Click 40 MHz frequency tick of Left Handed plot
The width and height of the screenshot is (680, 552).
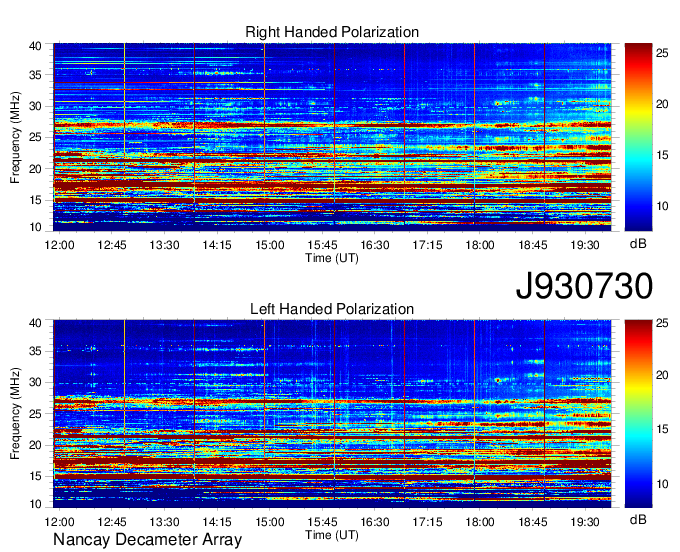coord(36,323)
